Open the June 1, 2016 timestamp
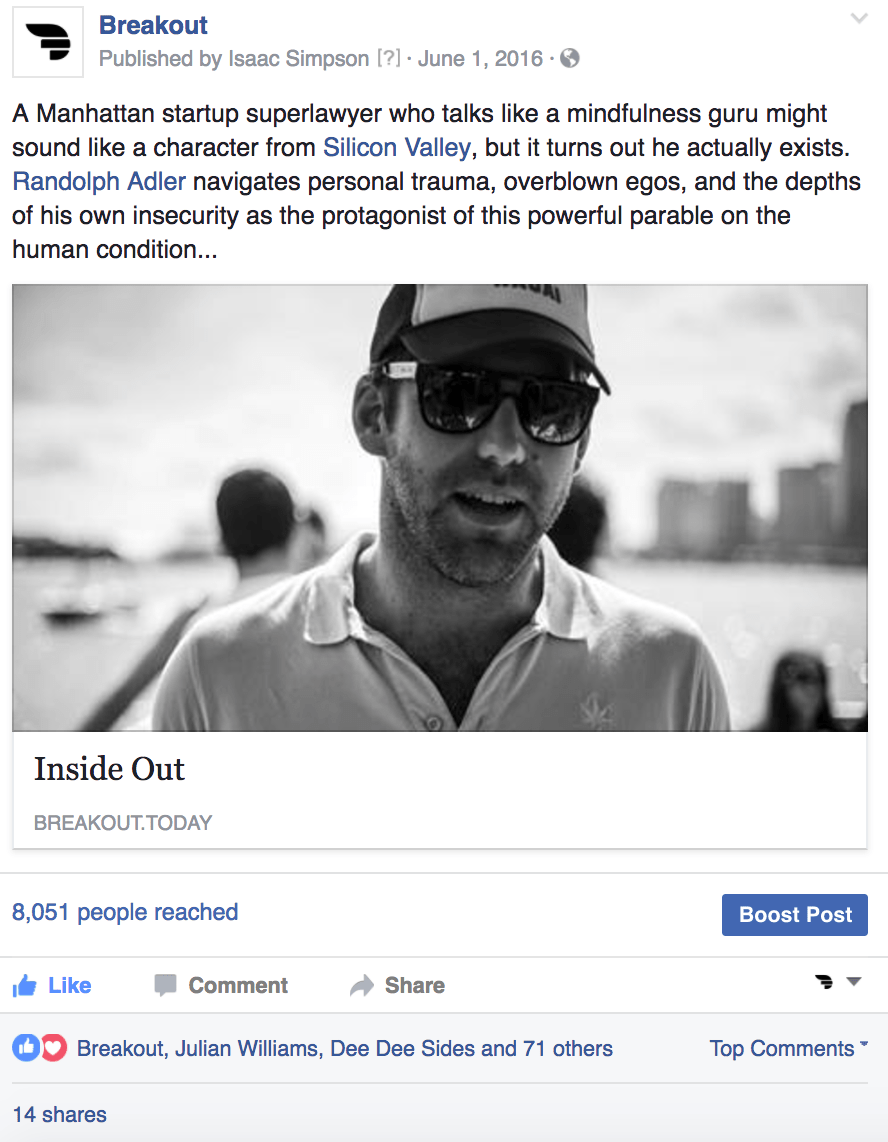The height and width of the screenshot is (1142, 888). [481, 58]
